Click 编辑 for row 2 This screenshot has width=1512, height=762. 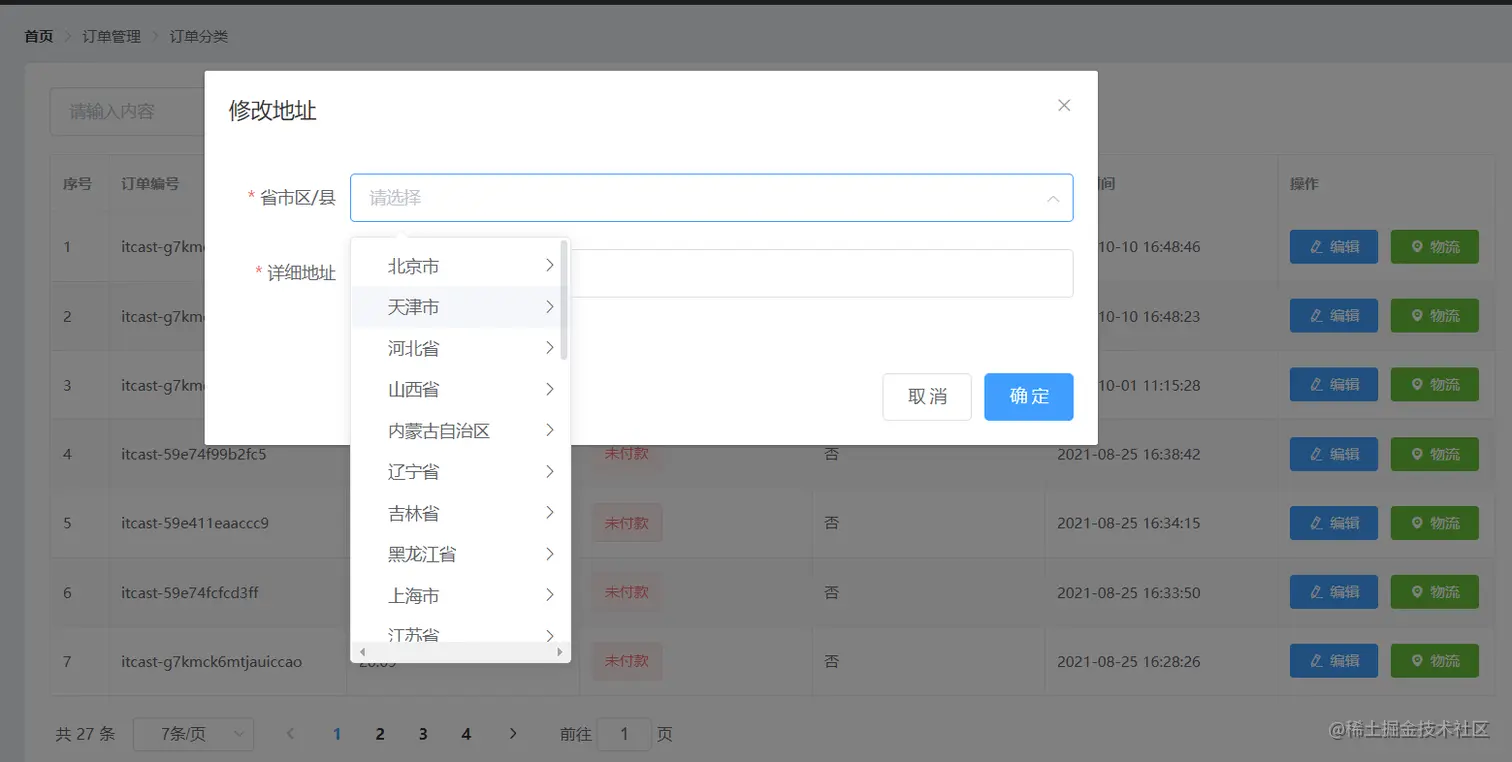[1334, 316]
